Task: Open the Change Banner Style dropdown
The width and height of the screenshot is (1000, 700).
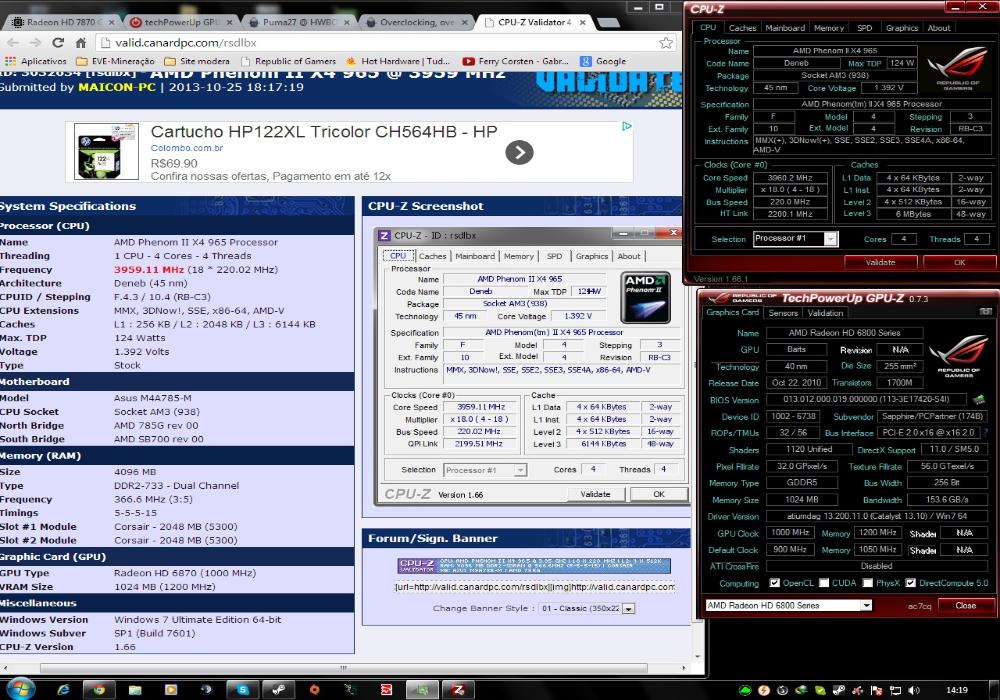Action: tap(628, 609)
